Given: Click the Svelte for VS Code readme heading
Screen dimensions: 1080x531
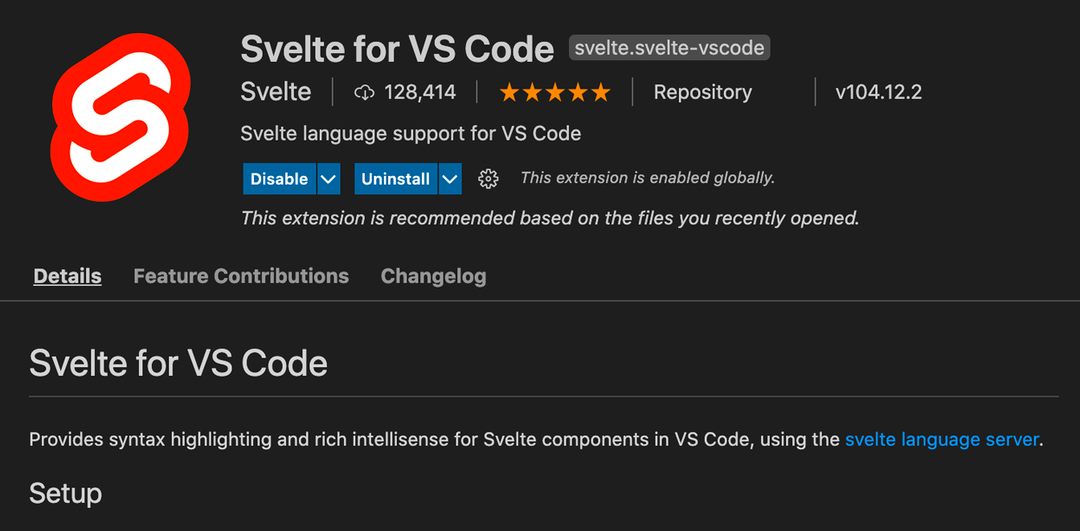Looking at the screenshot, I should tap(178, 364).
